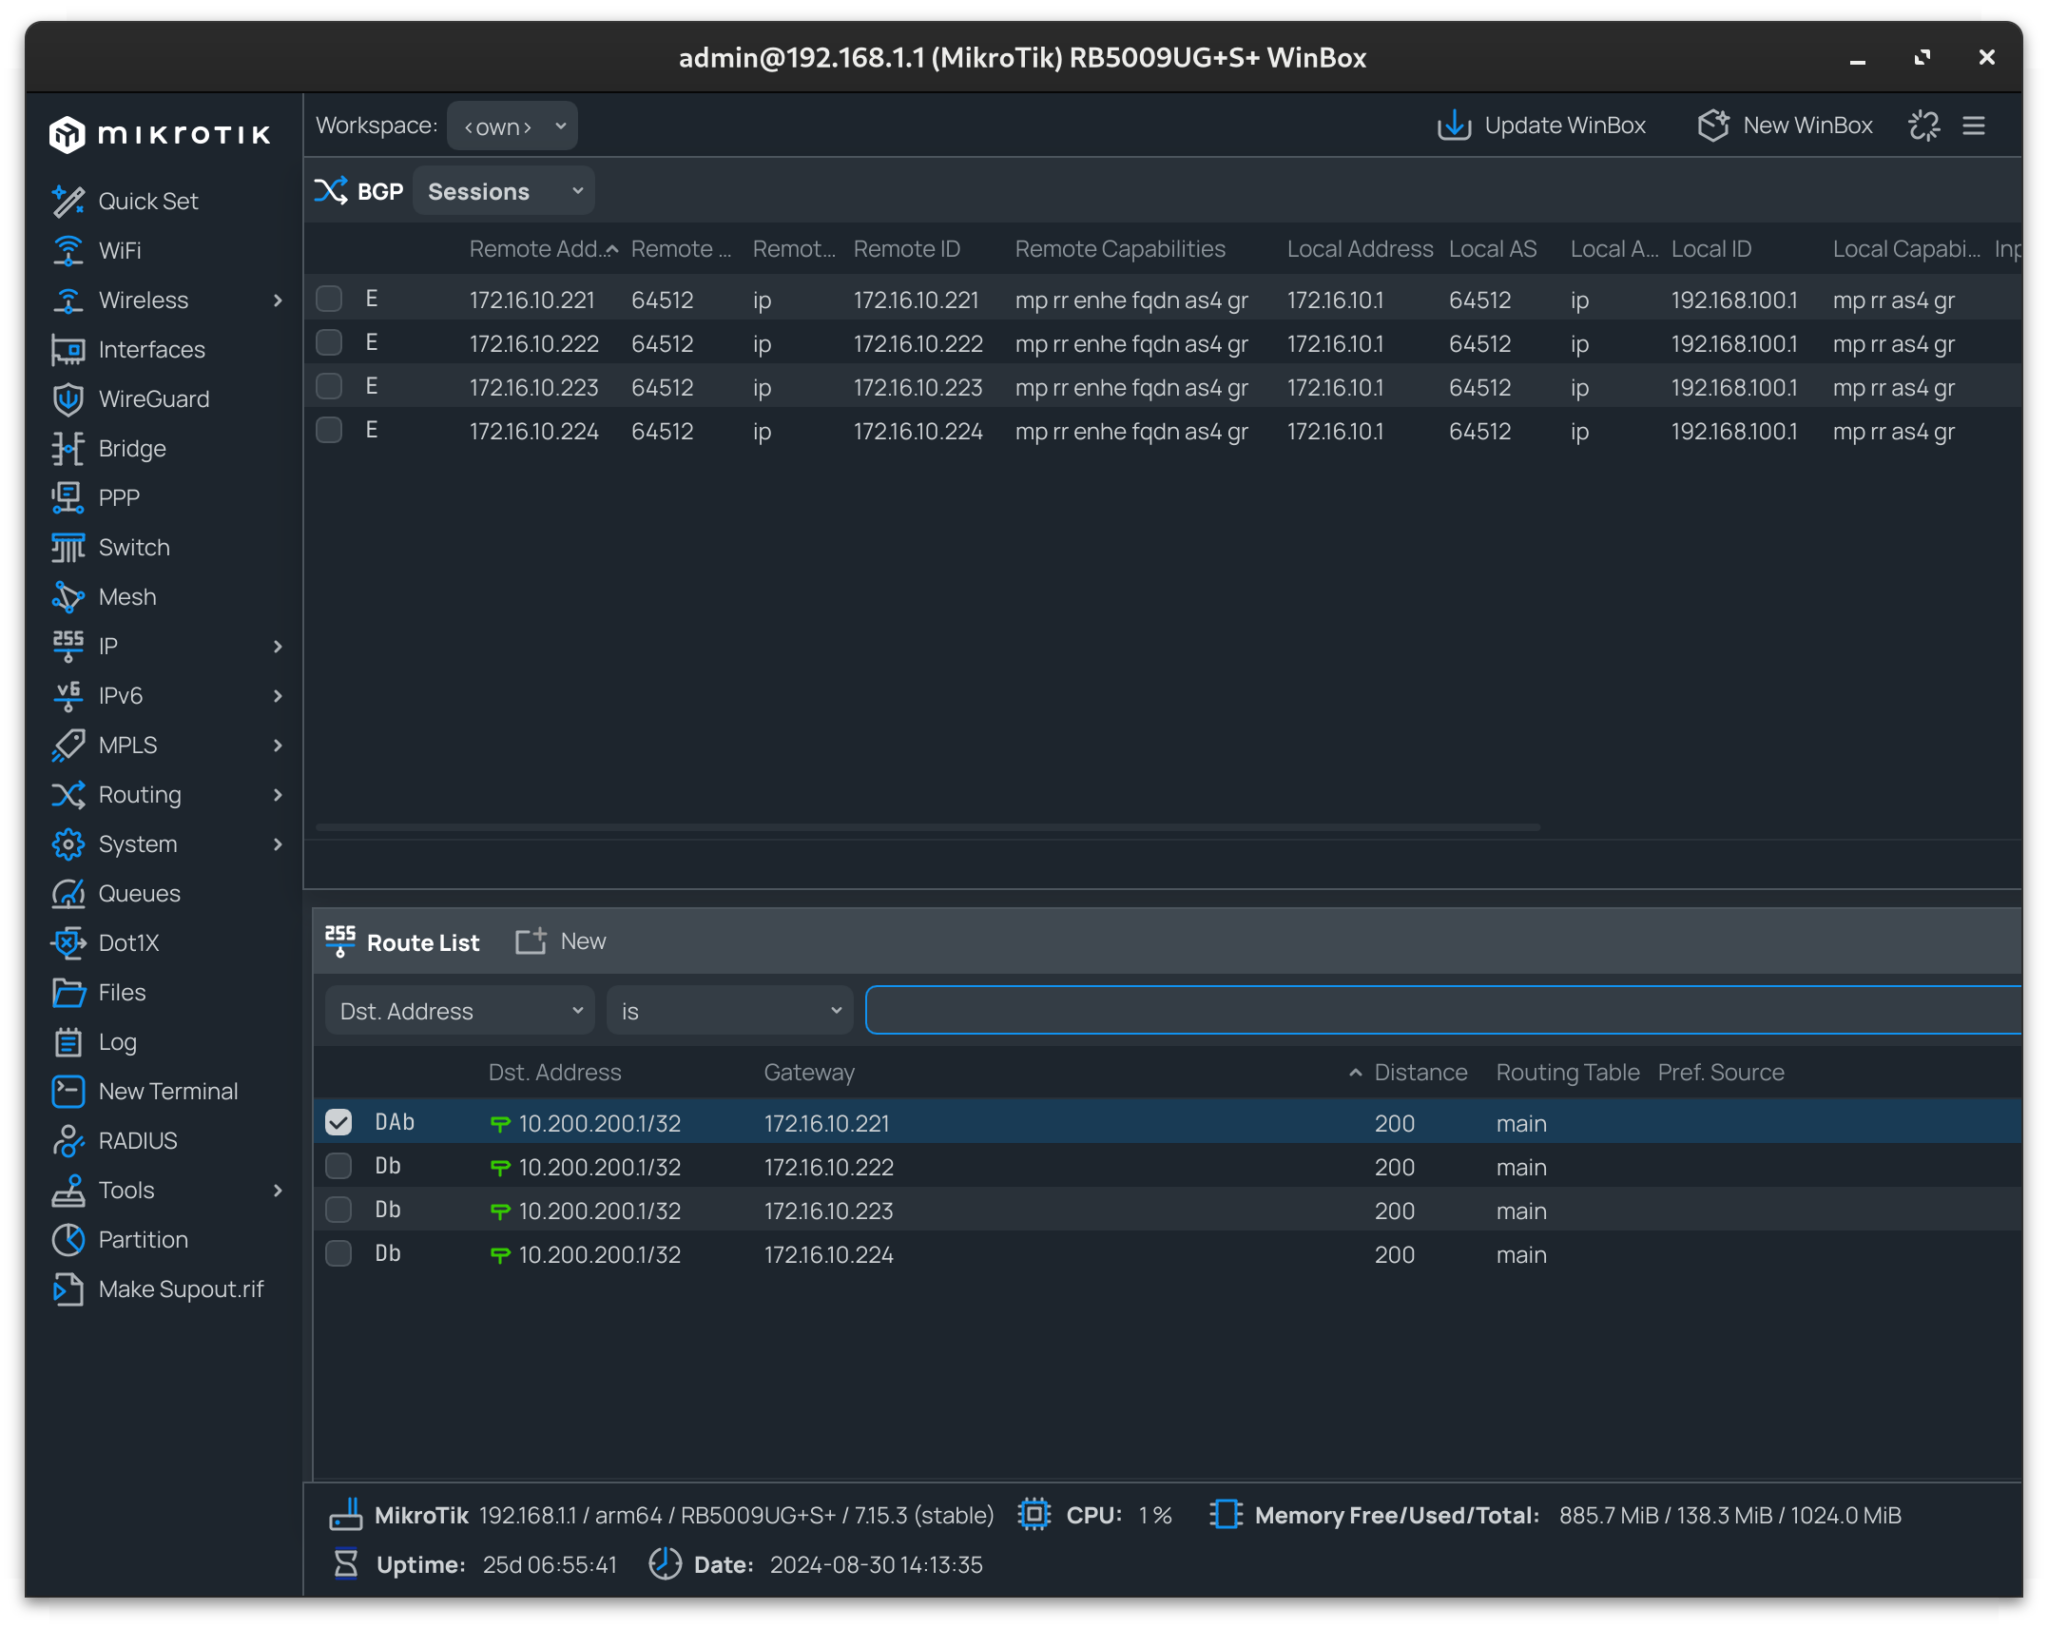Check the route via gateway 172.16.10.222
The height and width of the screenshot is (1628, 2048).
(x=339, y=1166)
